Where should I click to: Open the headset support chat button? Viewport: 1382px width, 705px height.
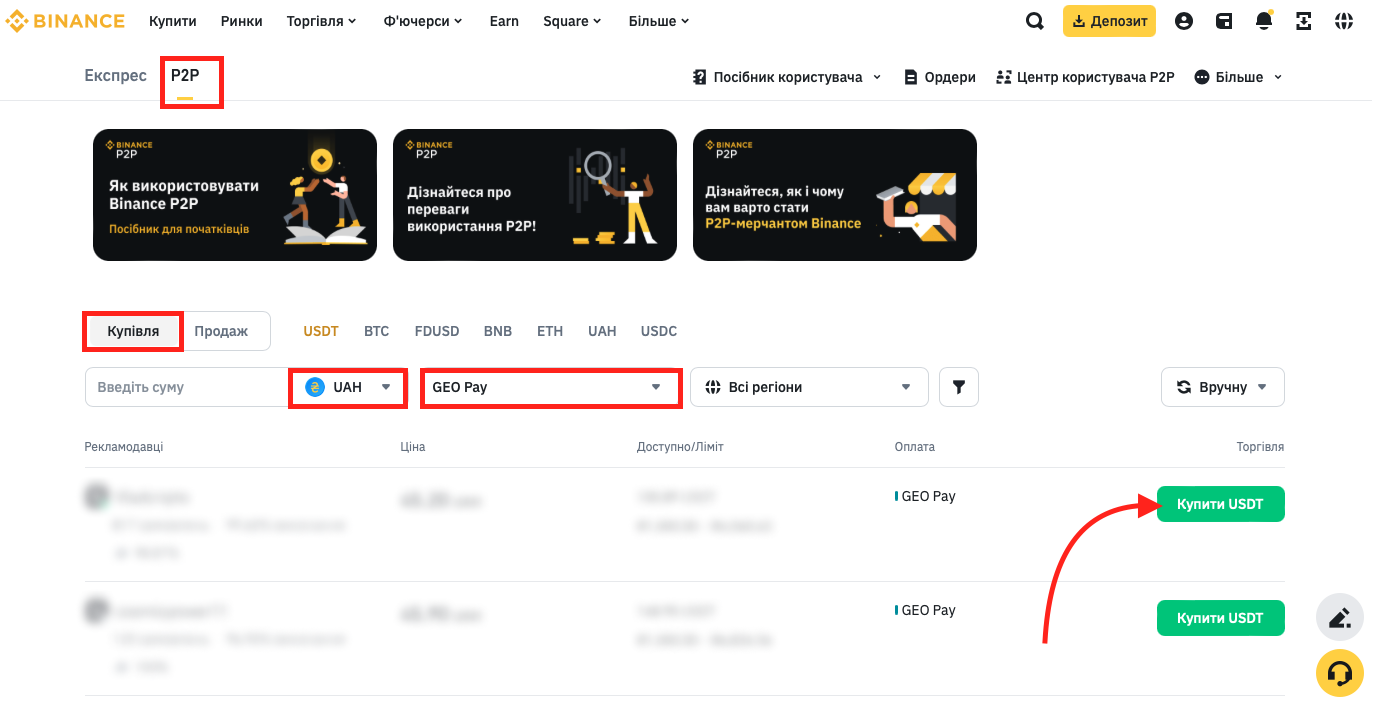coord(1340,673)
